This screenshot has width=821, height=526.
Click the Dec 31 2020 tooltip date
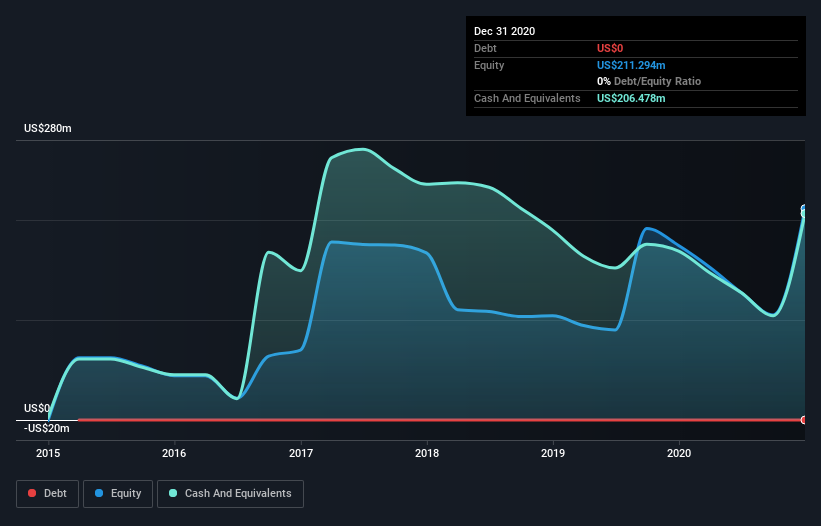[505, 31]
